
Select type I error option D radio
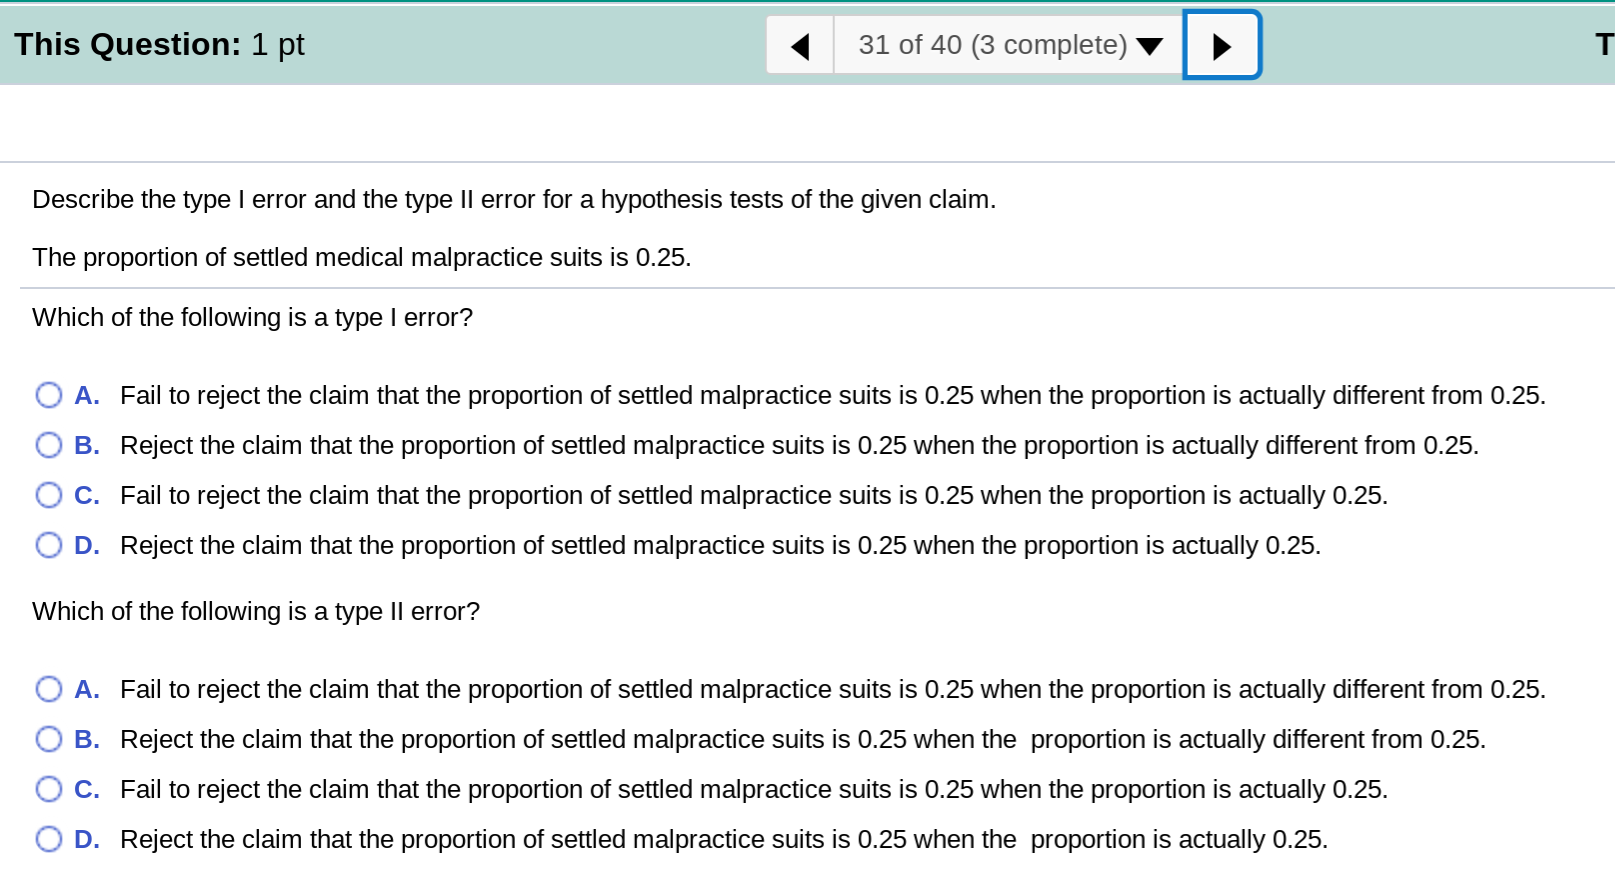pos(49,545)
